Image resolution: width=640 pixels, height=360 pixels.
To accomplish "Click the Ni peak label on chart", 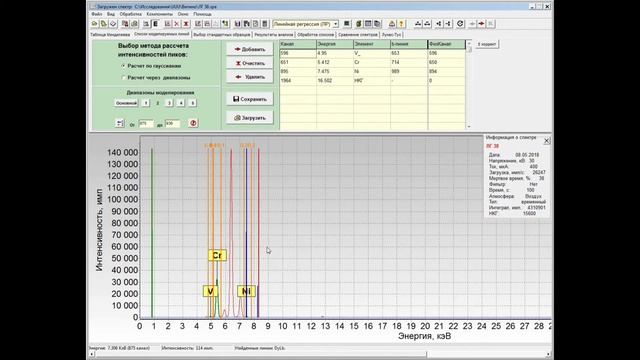I will 246,291.
